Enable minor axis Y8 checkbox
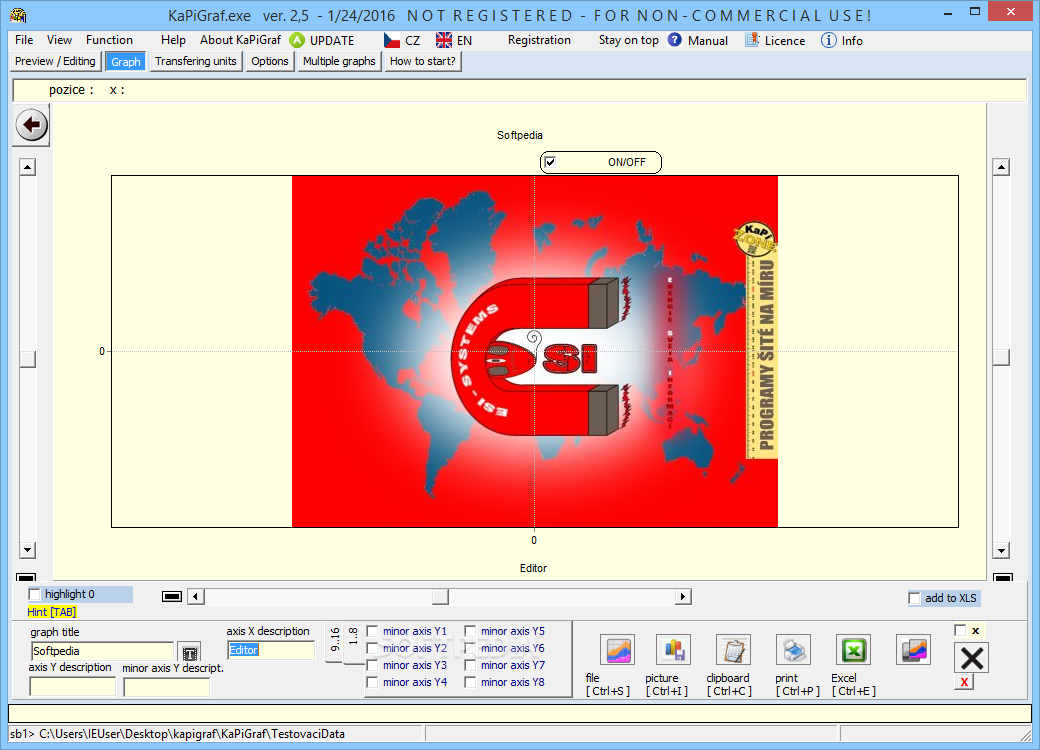The height and width of the screenshot is (750, 1040). [470, 682]
